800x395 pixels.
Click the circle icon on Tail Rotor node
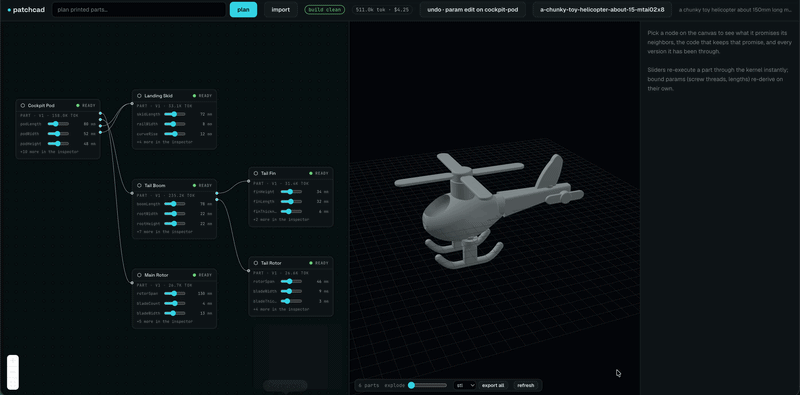tap(255, 263)
